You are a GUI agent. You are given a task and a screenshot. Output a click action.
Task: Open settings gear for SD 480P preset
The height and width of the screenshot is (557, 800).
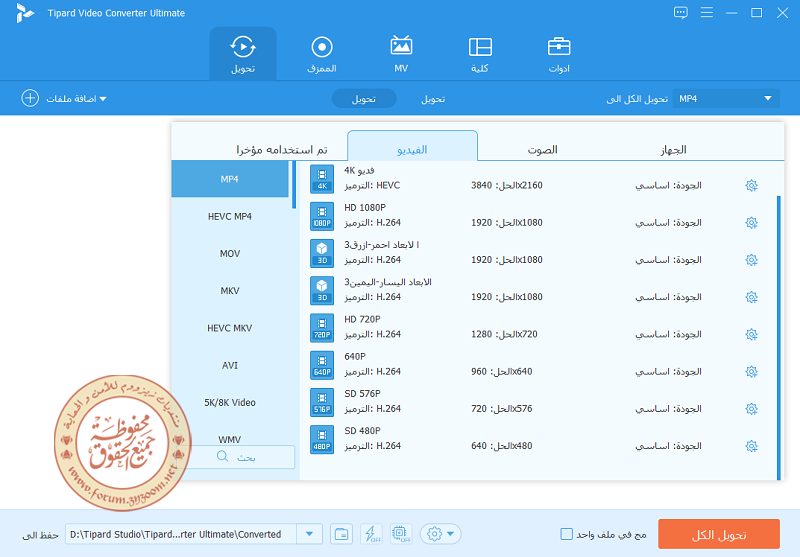(x=752, y=446)
